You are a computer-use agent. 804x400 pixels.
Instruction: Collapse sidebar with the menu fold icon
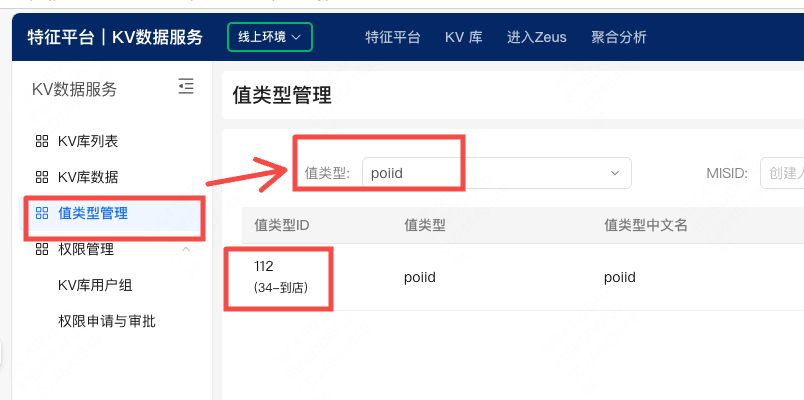pos(186,86)
